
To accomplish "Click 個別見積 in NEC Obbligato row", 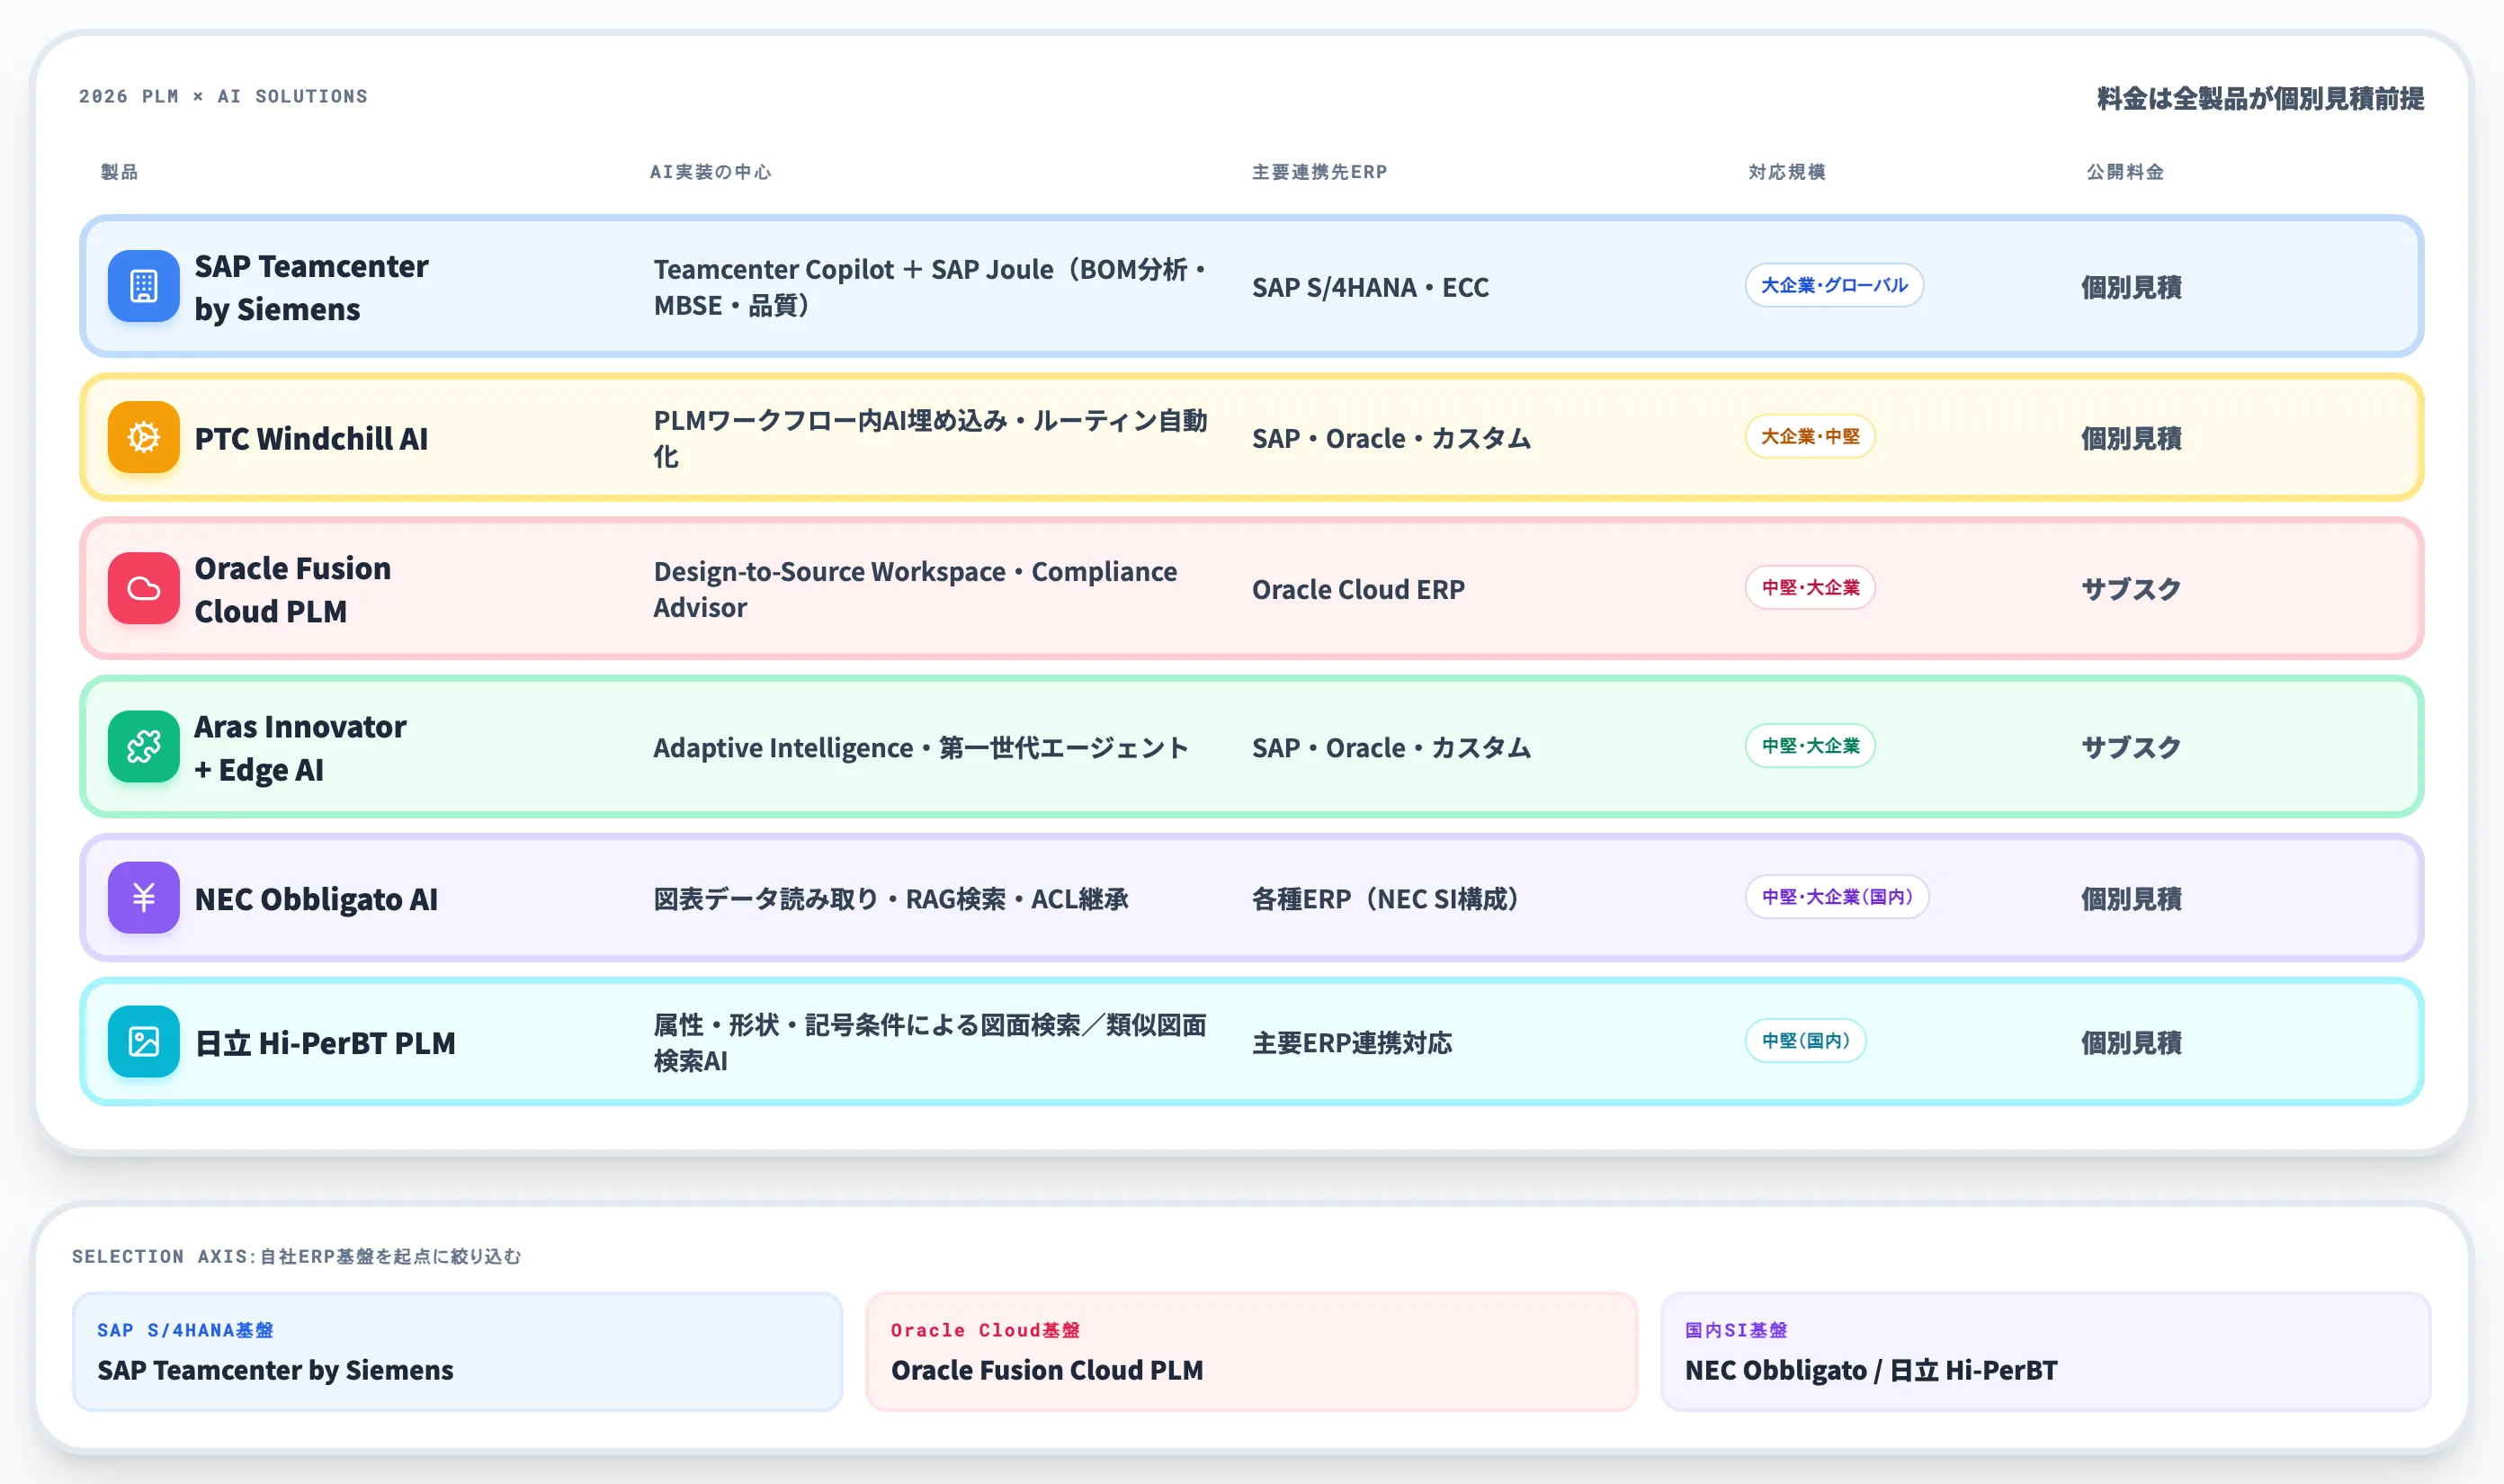I will (2131, 899).
